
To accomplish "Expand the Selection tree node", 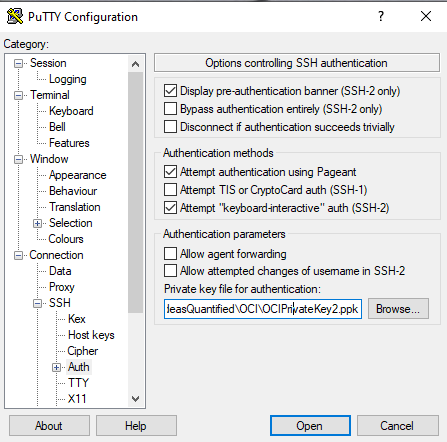I will [x=37, y=223].
